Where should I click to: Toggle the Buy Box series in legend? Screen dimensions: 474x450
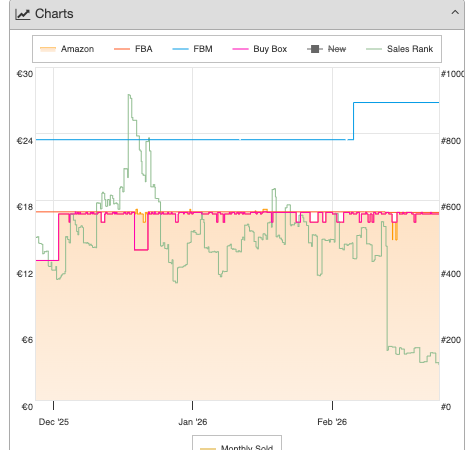click(x=260, y=49)
